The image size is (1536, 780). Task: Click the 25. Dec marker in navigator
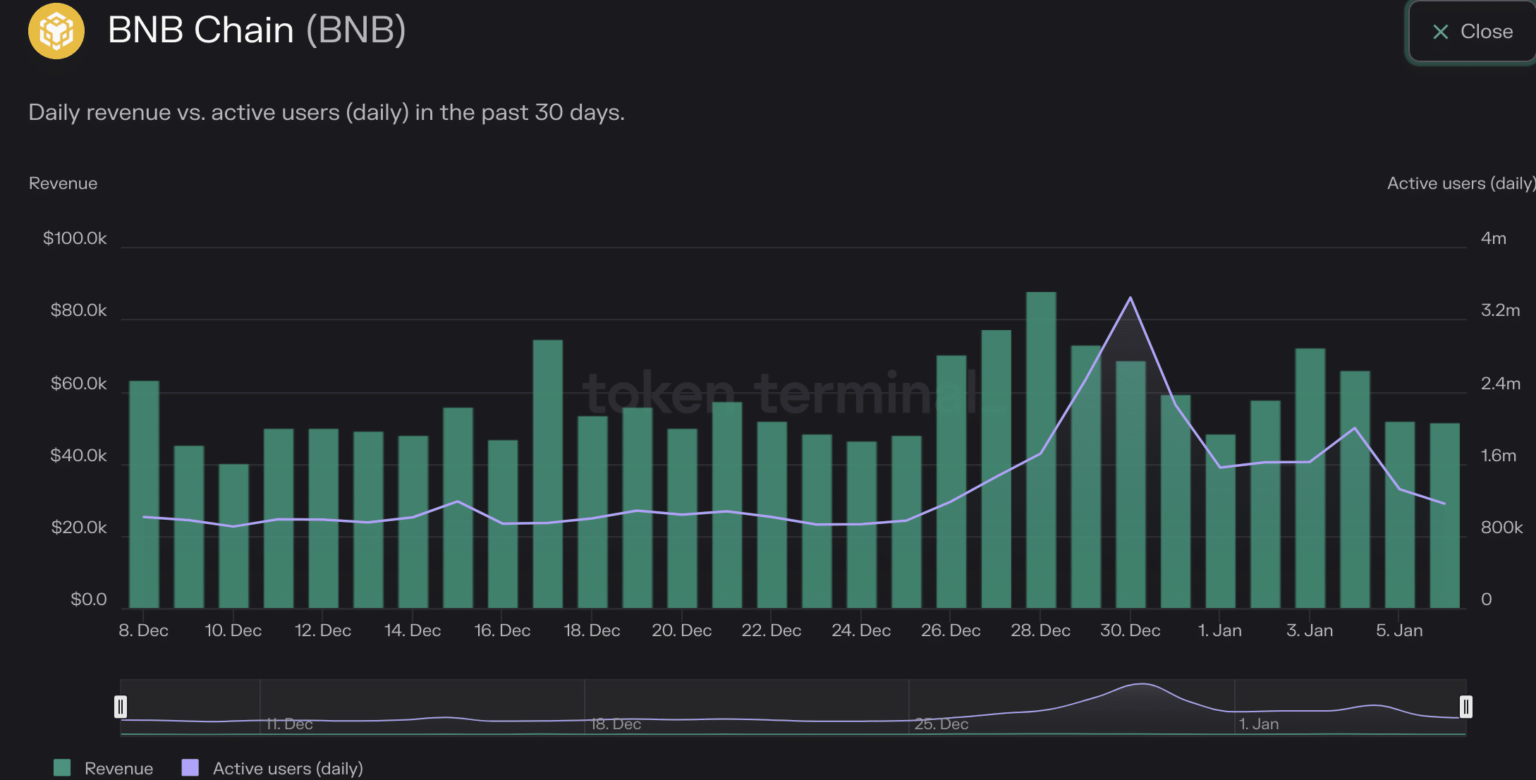[x=941, y=724]
